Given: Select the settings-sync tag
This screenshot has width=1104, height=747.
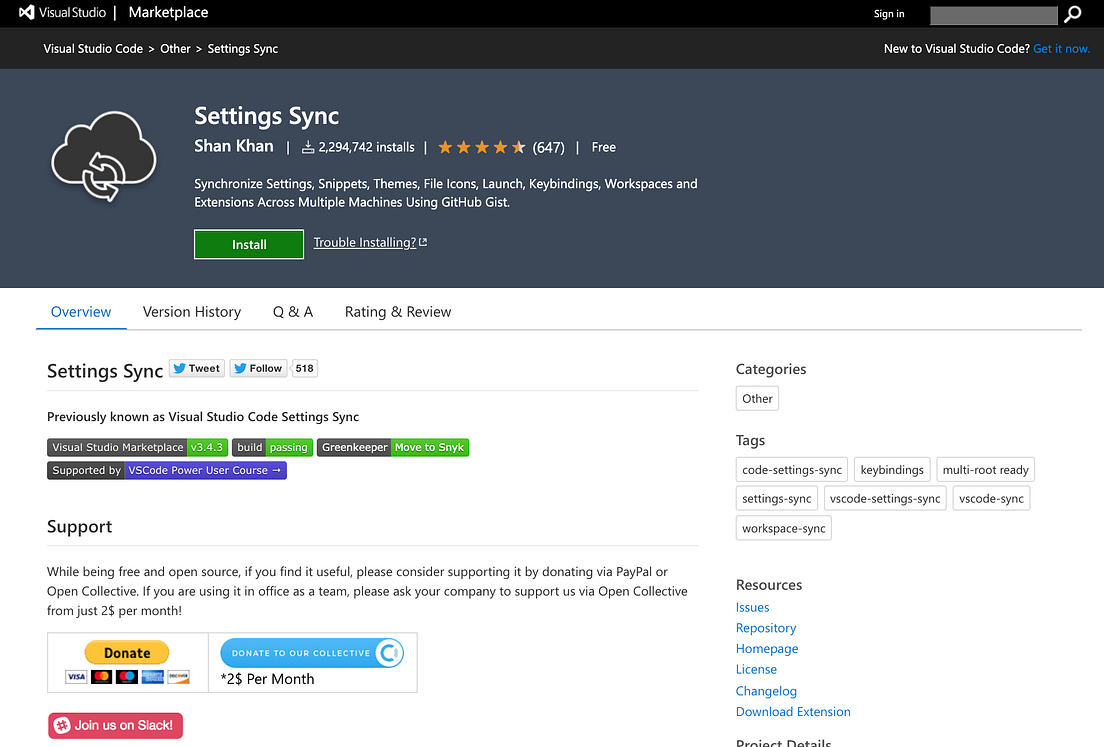Looking at the screenshot, I should [777, 498].
